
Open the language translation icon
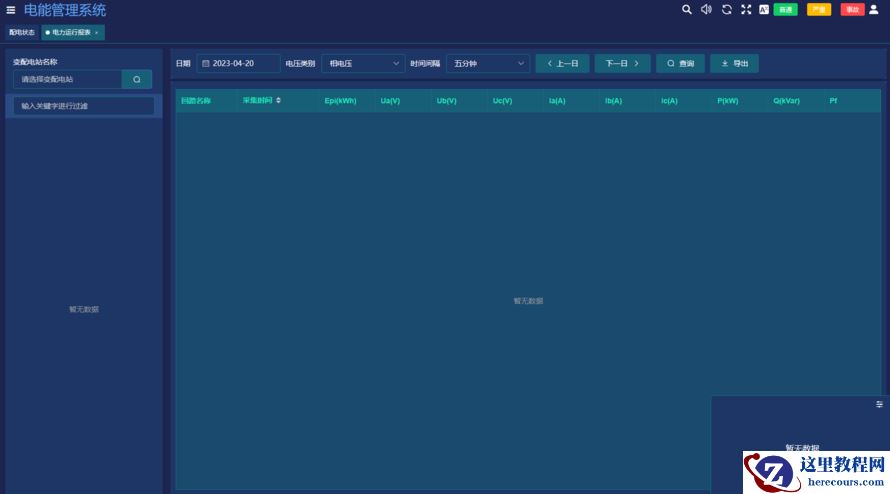[764, 10]
